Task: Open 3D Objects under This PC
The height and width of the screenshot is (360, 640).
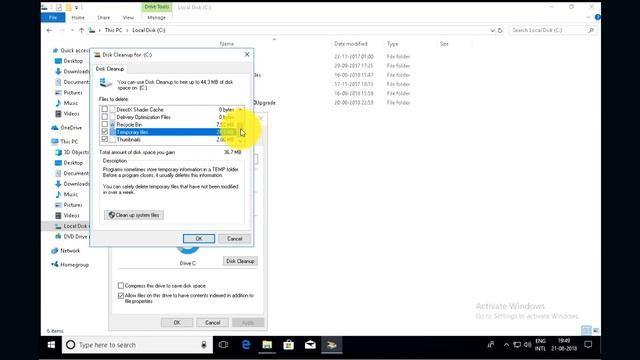Action: coord(72,152)
